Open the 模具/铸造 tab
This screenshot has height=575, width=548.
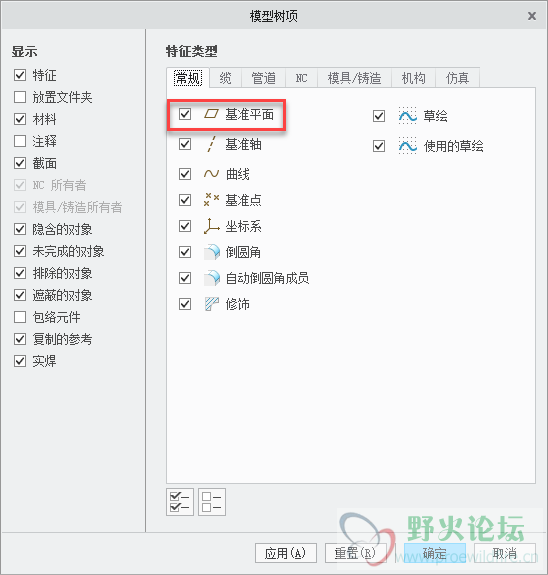(354, 78)
